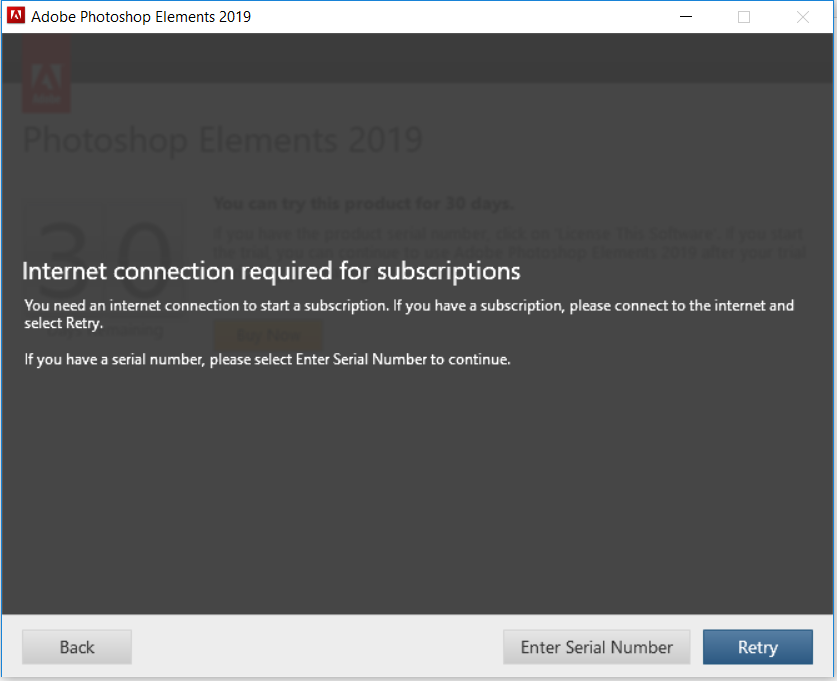
Task: Go back with the Back button
Action: (x=77, y=647)
